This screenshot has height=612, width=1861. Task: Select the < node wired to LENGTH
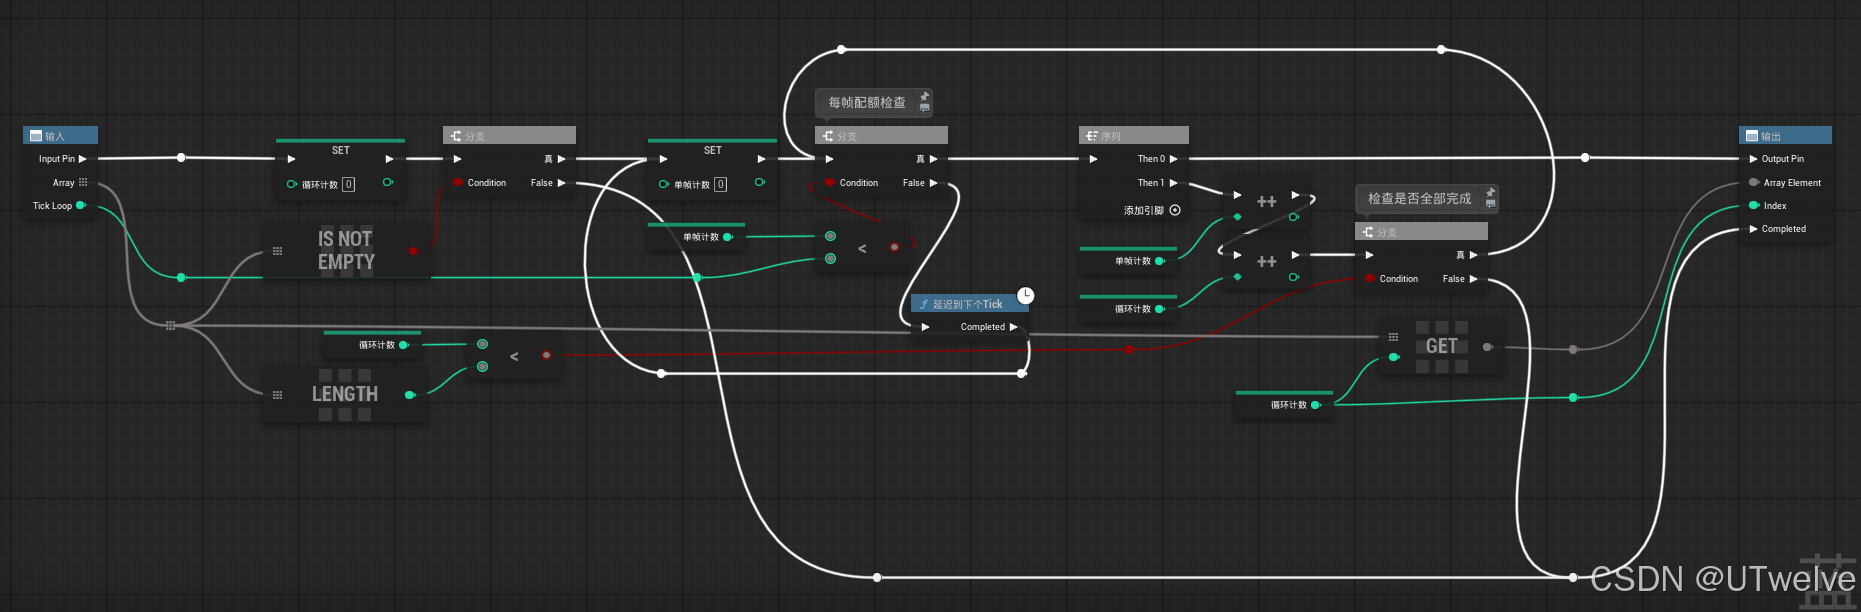[x=514, y=356]
